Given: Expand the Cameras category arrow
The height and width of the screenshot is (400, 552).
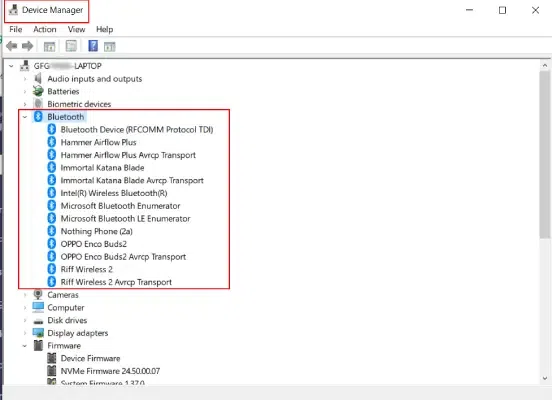Looking at the screenshot, I should 25,295.
